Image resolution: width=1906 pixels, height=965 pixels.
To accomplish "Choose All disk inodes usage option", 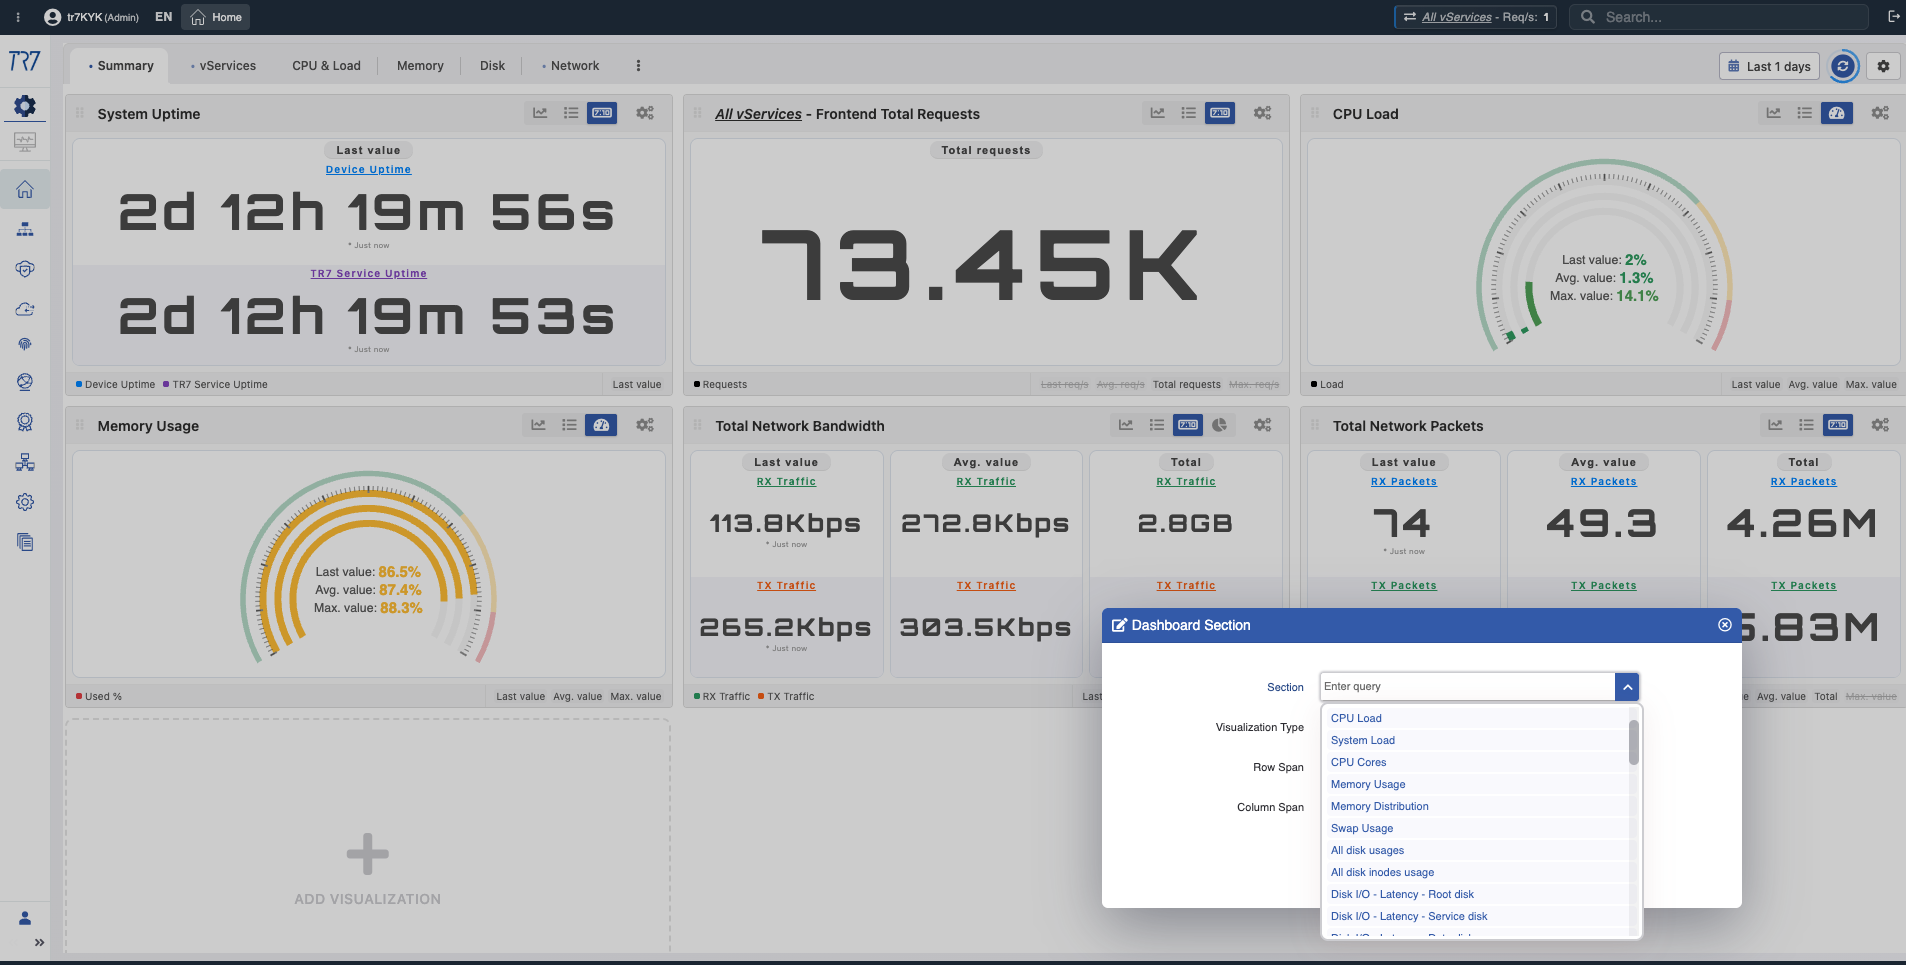I will [x=1382, y=872].
